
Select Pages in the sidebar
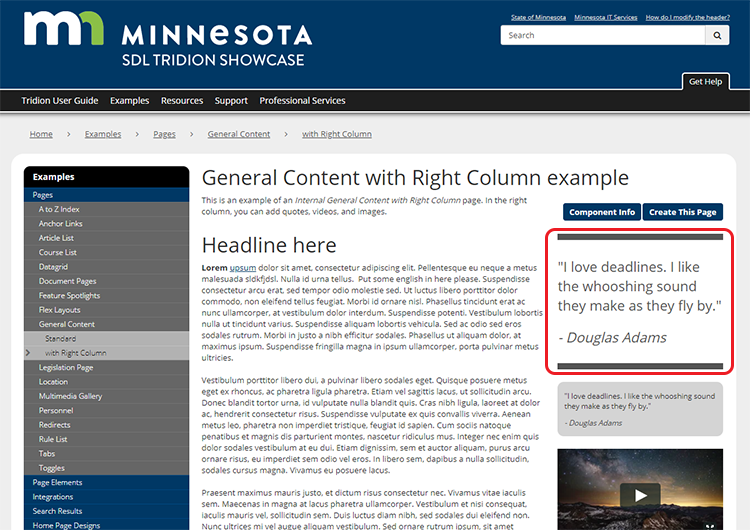coord(107,195)
